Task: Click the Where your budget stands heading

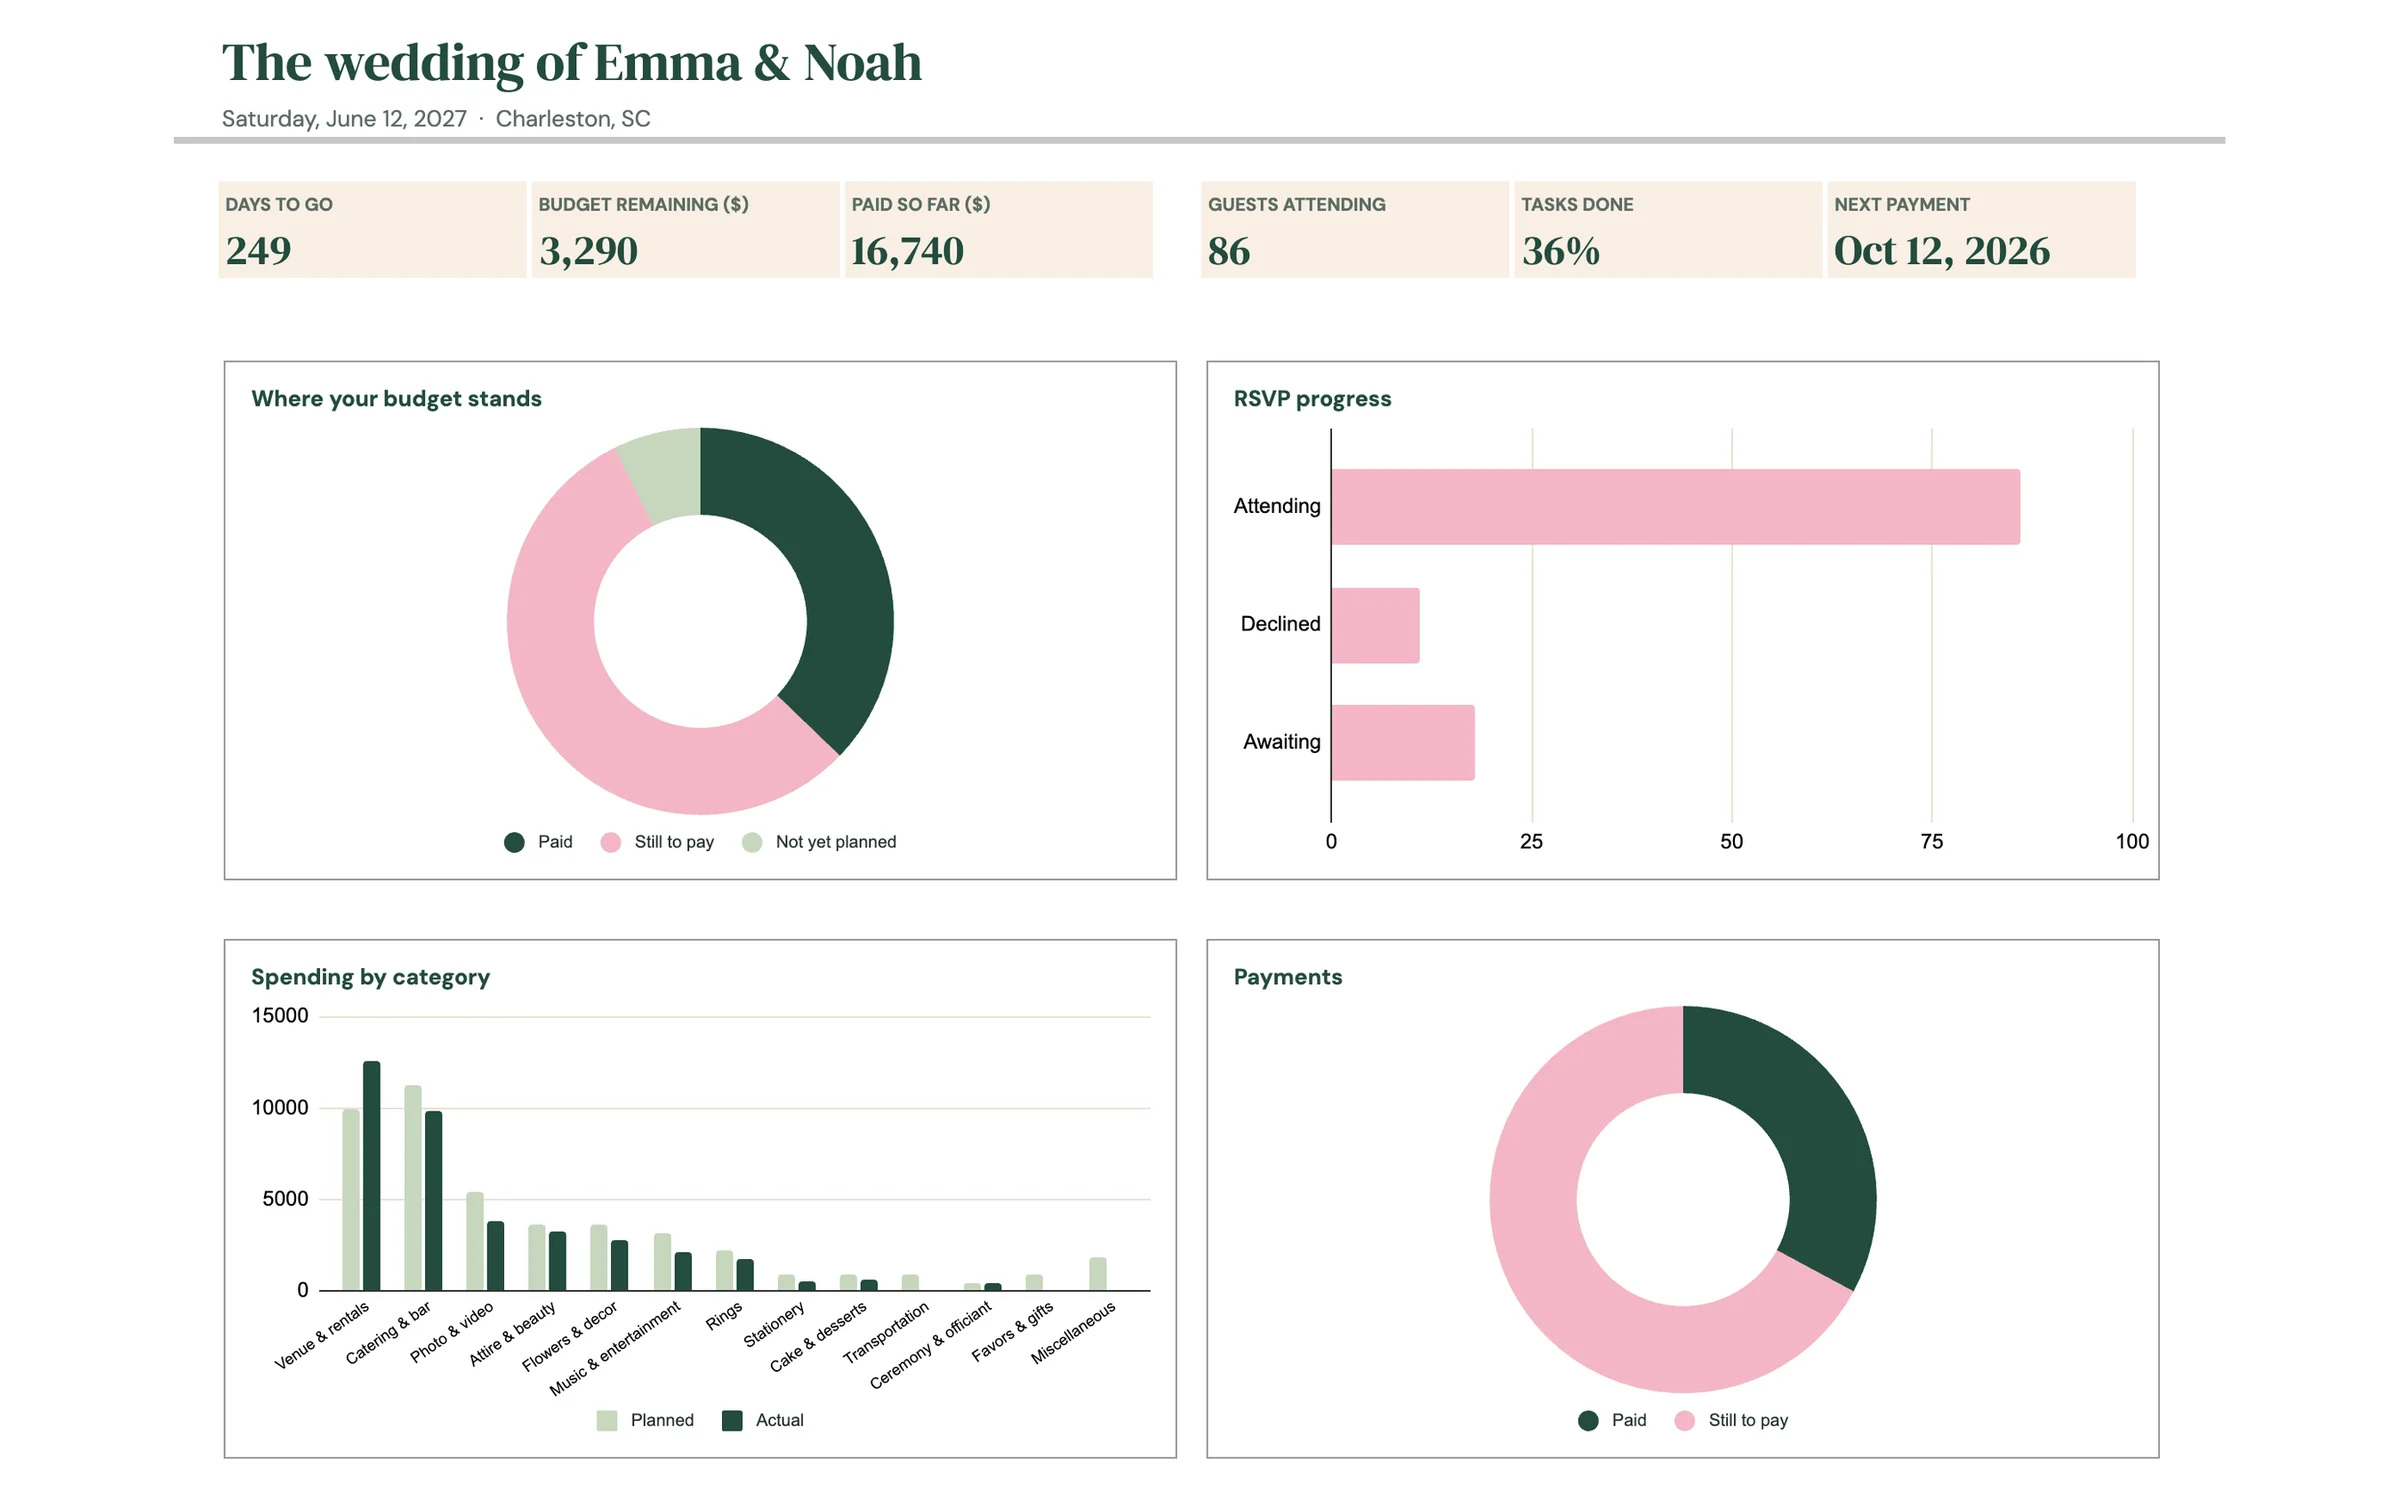Action: pyautogui.click(x=396, y=399)
